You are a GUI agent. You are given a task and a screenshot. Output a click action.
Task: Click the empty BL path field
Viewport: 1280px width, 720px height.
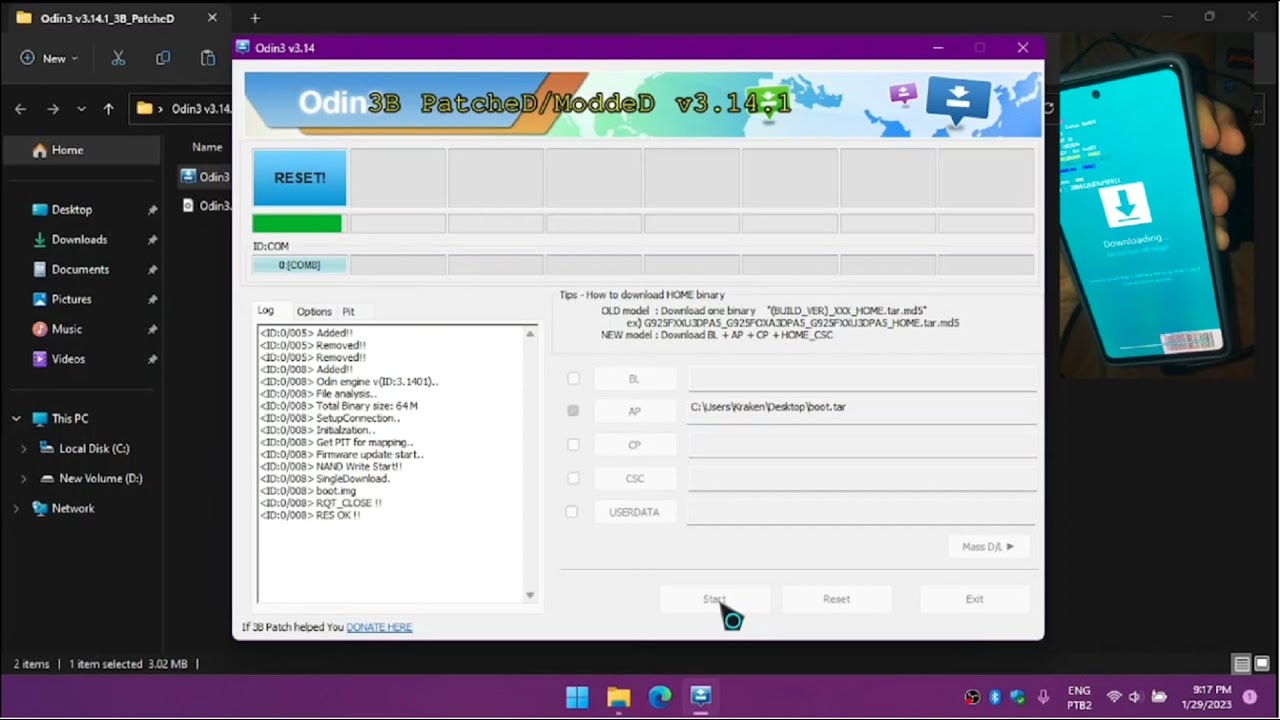862,379
